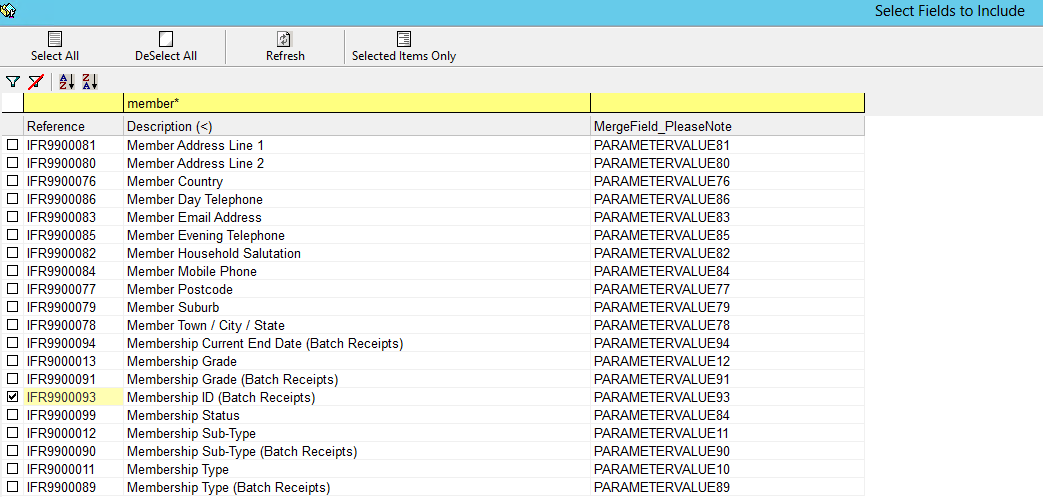1043x497 pixels.
Task: Click the PARAMETERVALUE77 cell
Action: 728,289
